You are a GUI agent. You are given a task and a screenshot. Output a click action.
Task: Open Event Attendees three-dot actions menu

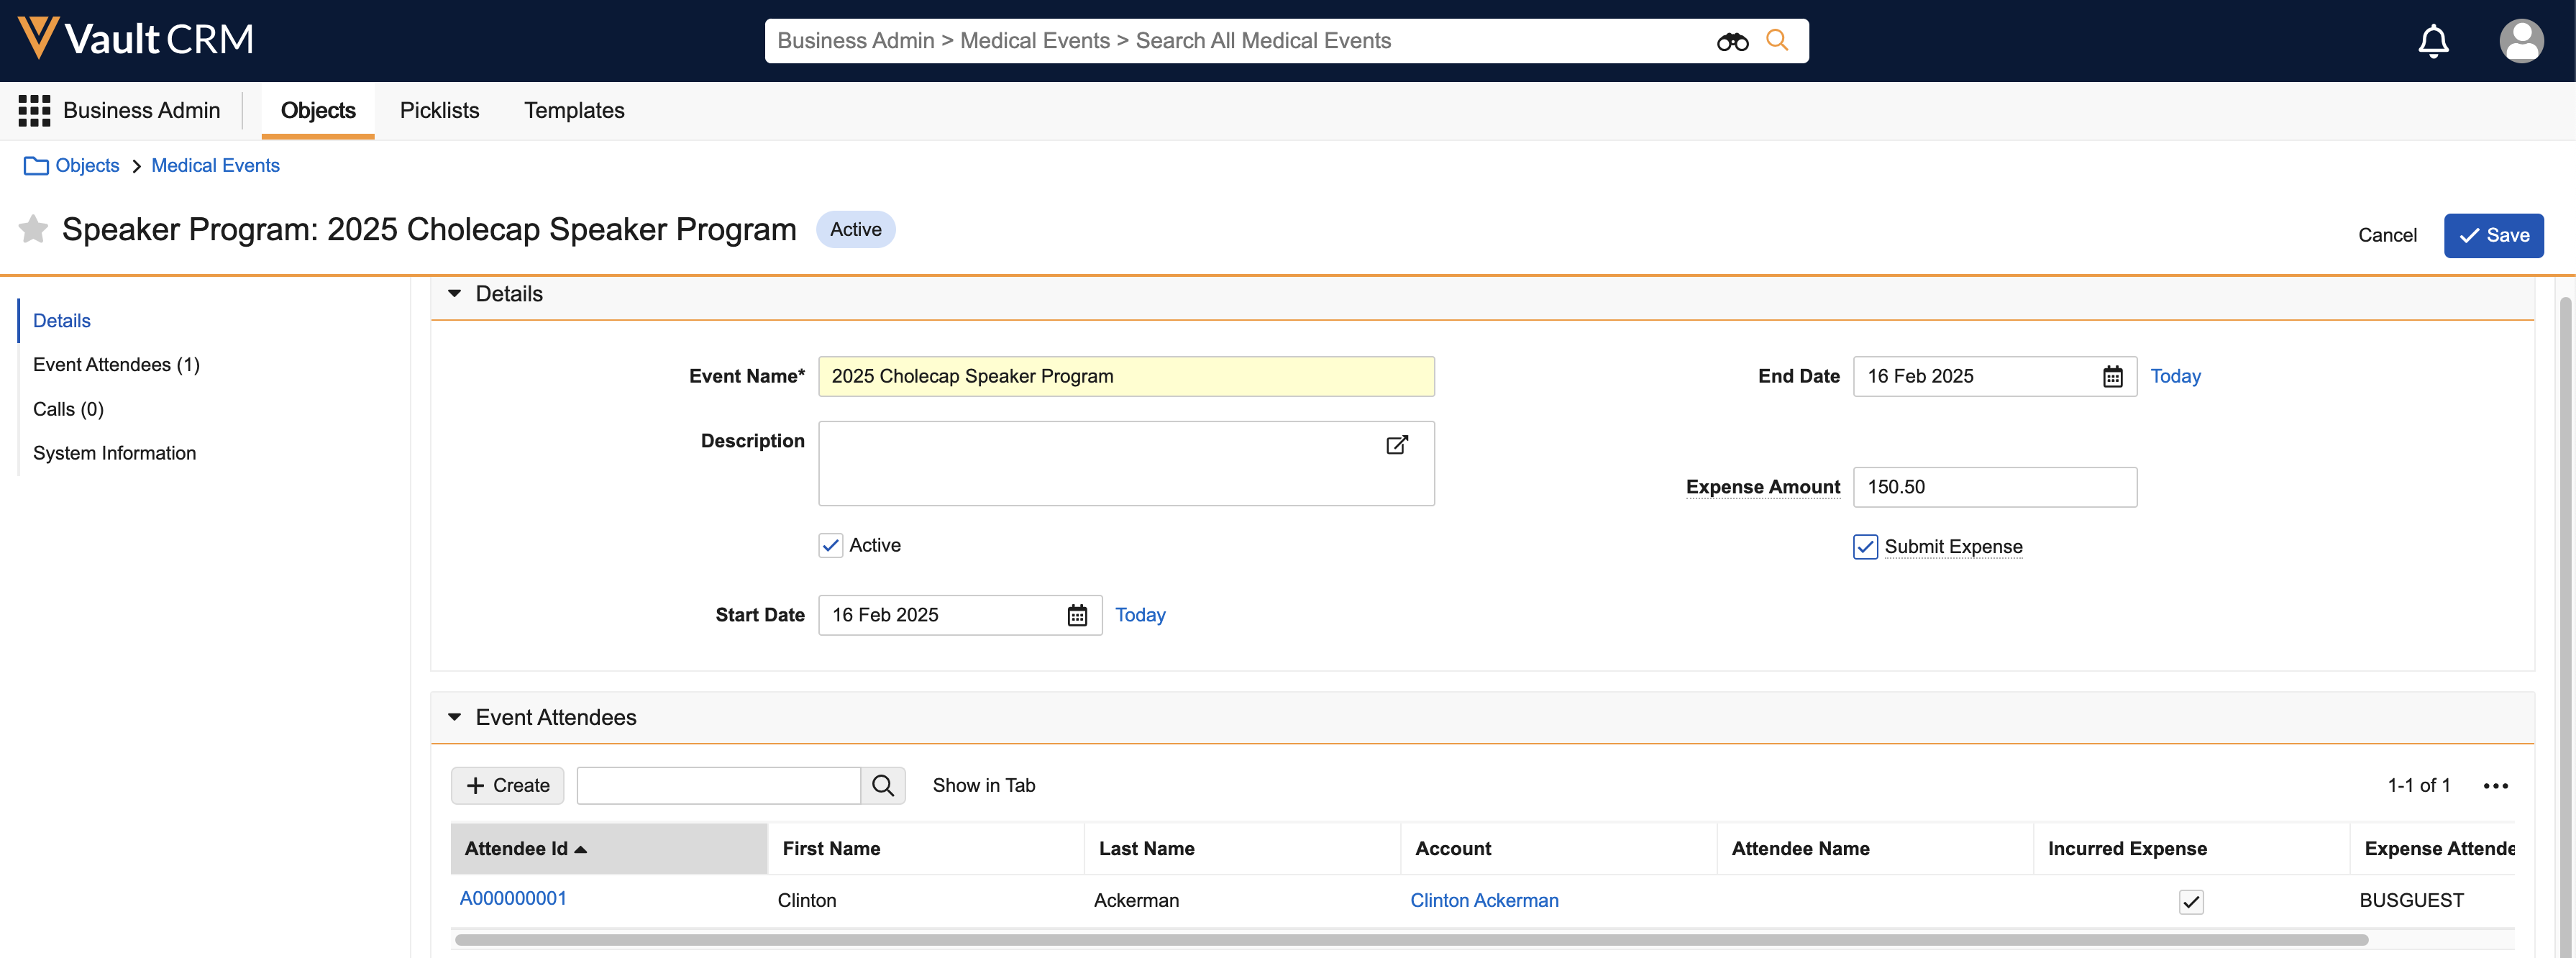(2495, 786)
